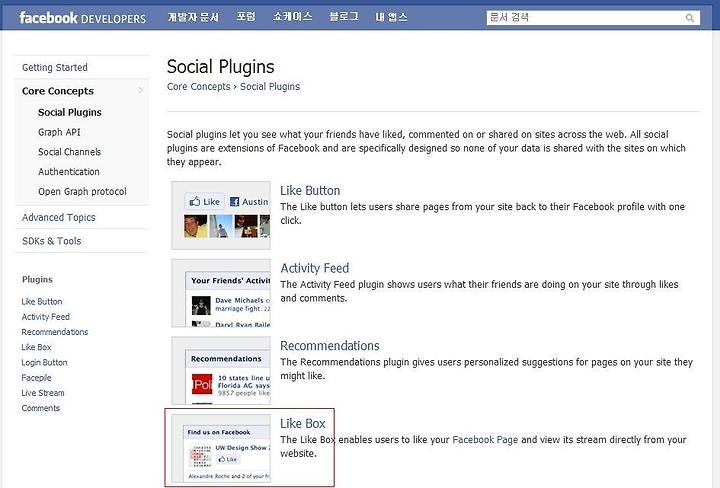This screenshot has height=488, width=720.
Task: Click the red Pol logo in Recommendations preview
Action: 202,385
